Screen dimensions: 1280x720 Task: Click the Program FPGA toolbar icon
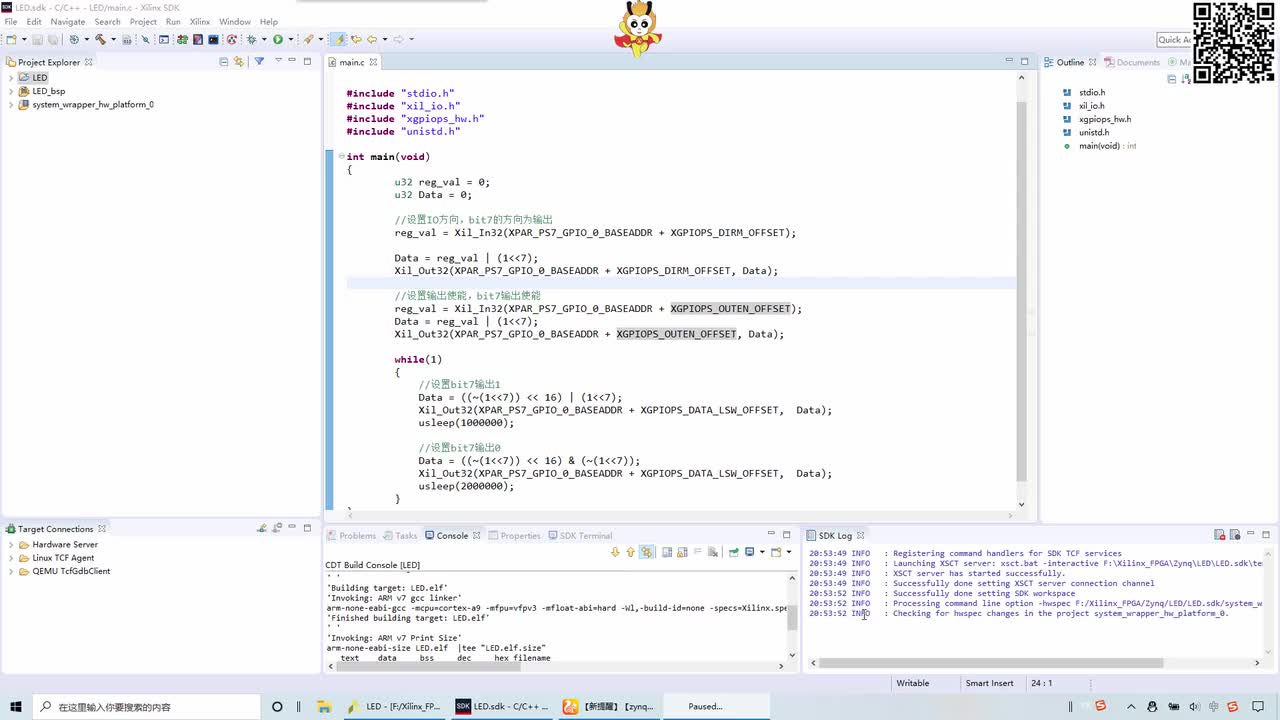pyautogui.click(x=181, y=40)
